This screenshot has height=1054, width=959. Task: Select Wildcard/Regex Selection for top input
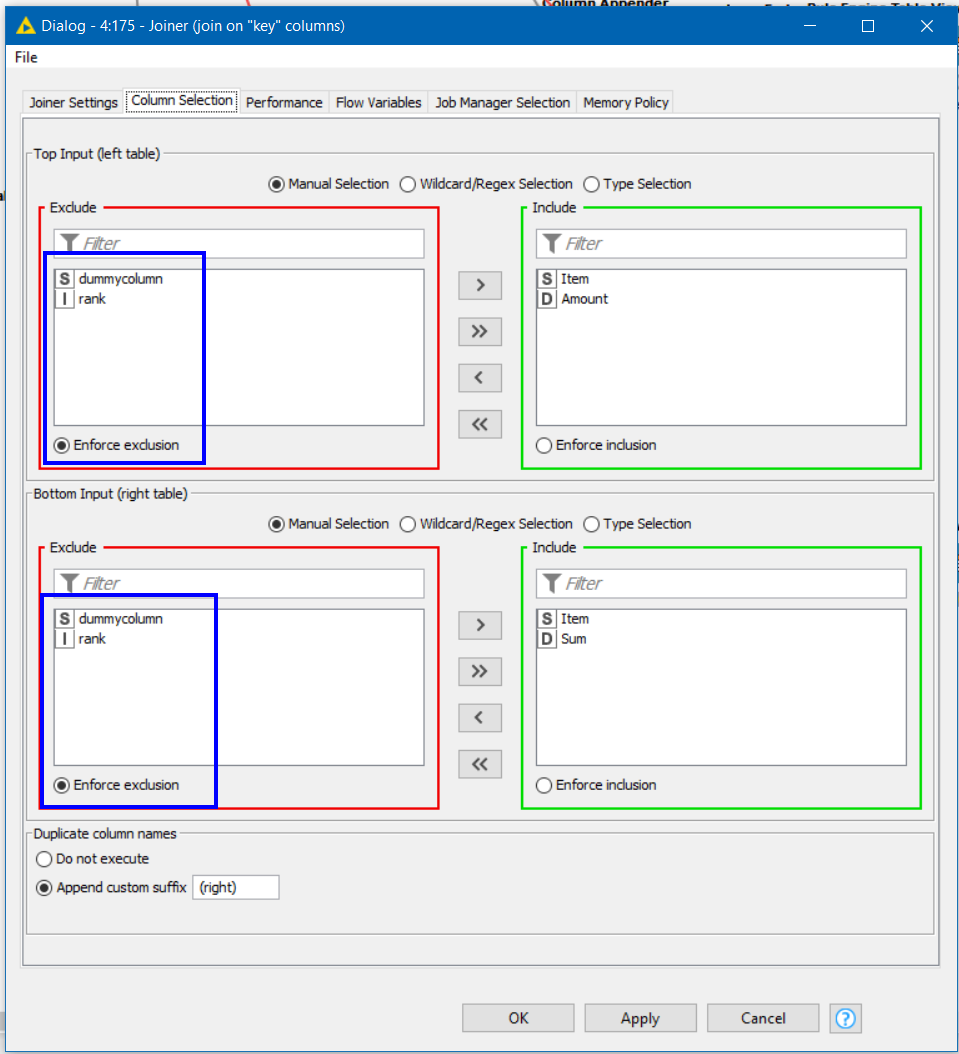point(408,184)
